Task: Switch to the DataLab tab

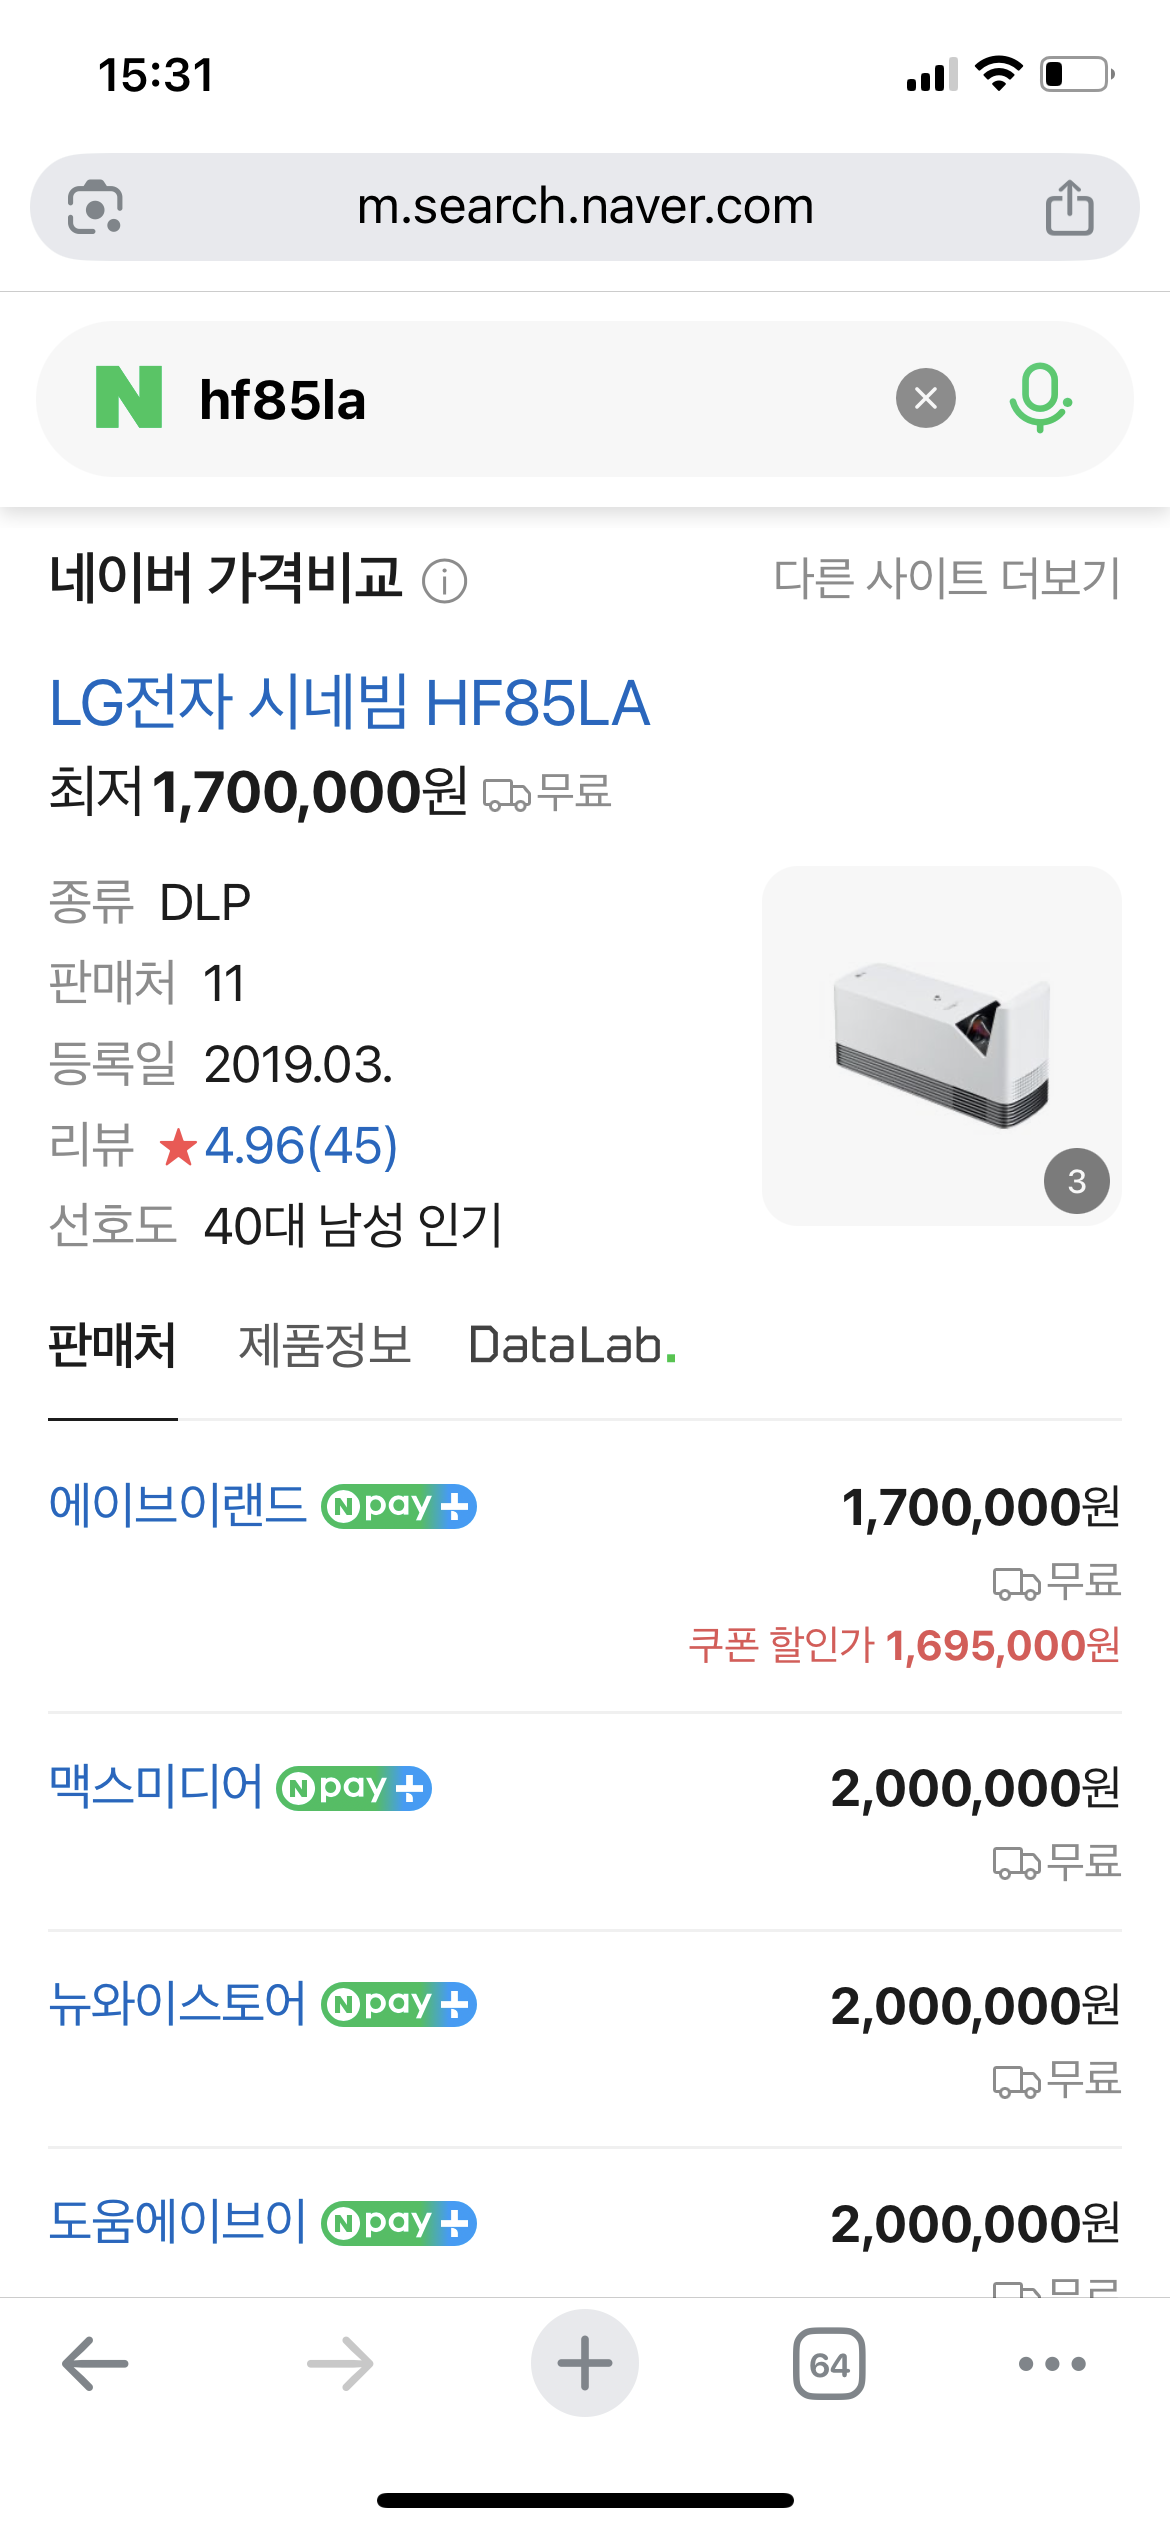Action: [x=572, y=1346]
